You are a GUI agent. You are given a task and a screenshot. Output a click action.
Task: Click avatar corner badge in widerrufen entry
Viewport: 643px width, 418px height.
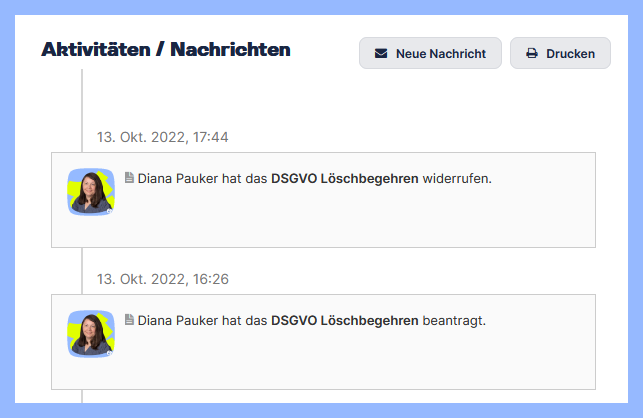(110, 211)
